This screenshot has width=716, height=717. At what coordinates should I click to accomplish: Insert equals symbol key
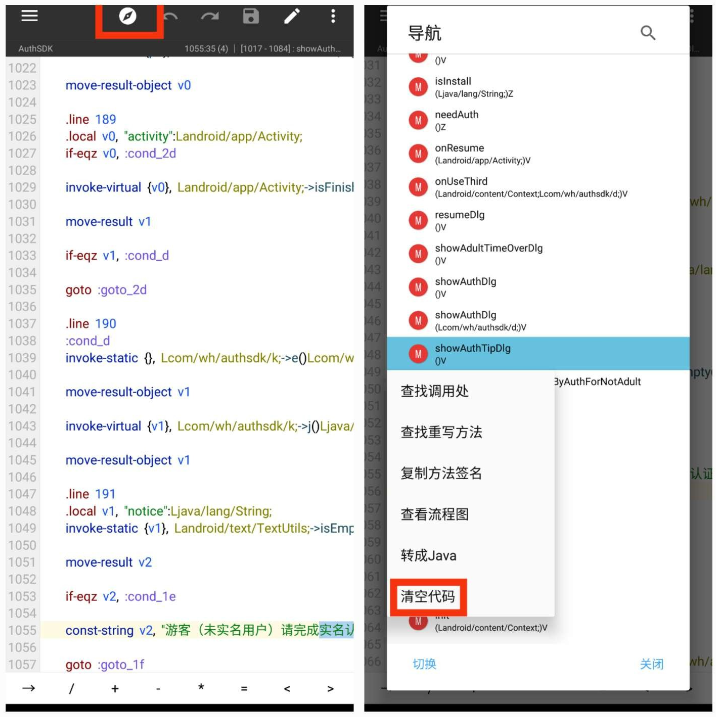(244, 689)
